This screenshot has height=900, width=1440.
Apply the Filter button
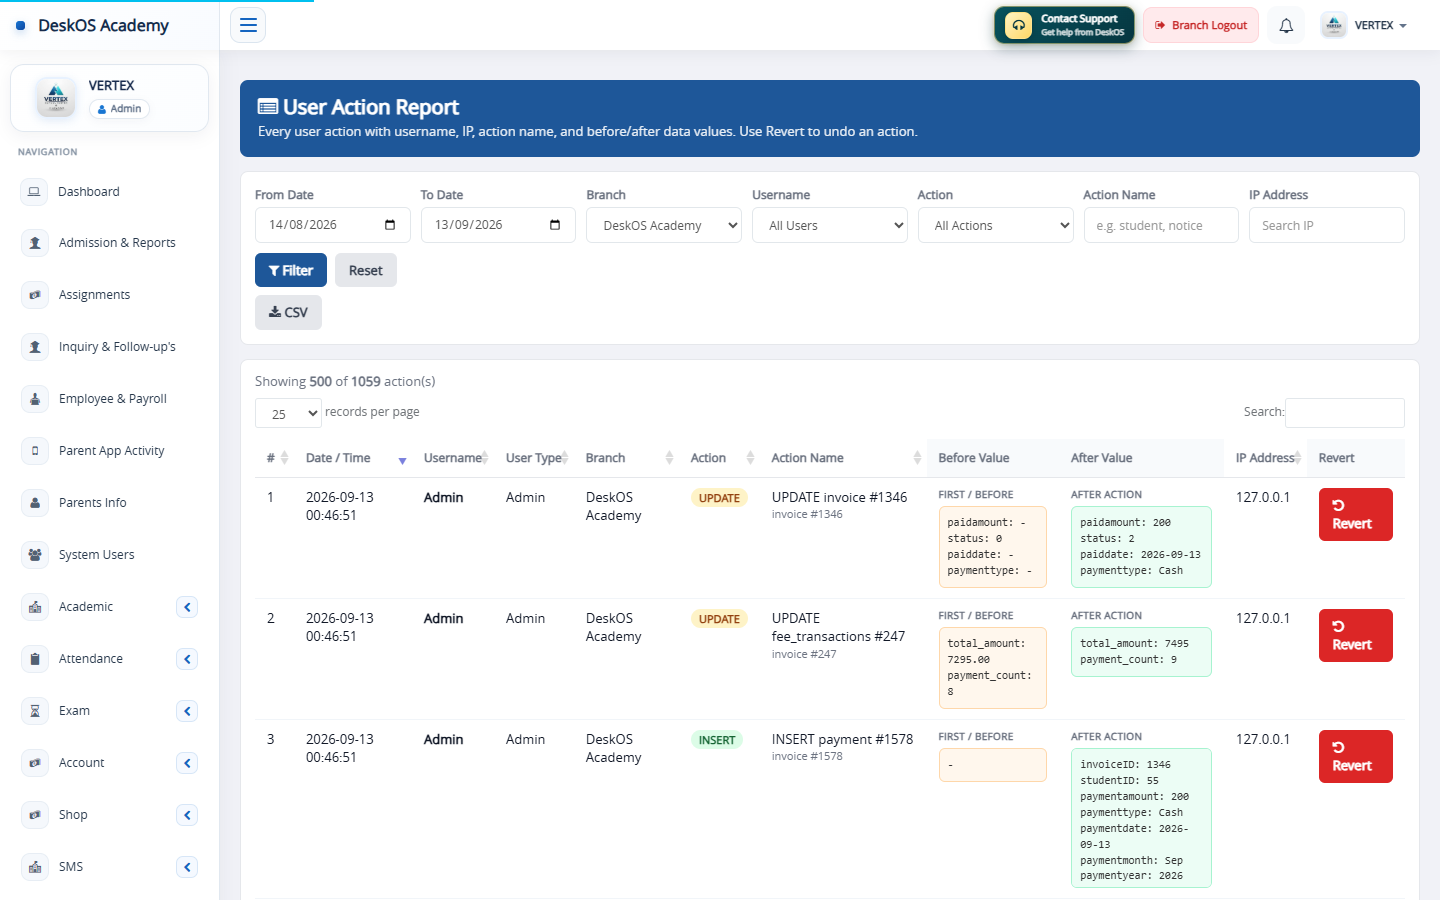point(291,270)
